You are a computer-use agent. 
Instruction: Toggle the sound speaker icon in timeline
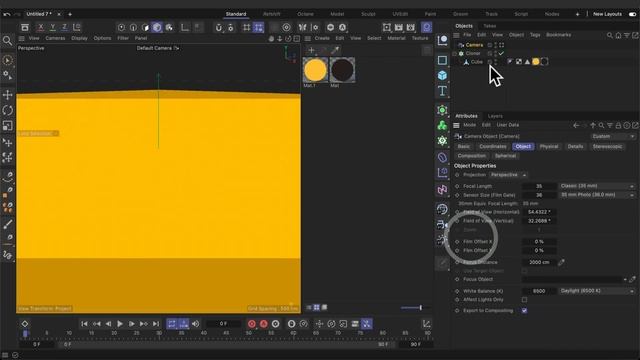(196, 324)
